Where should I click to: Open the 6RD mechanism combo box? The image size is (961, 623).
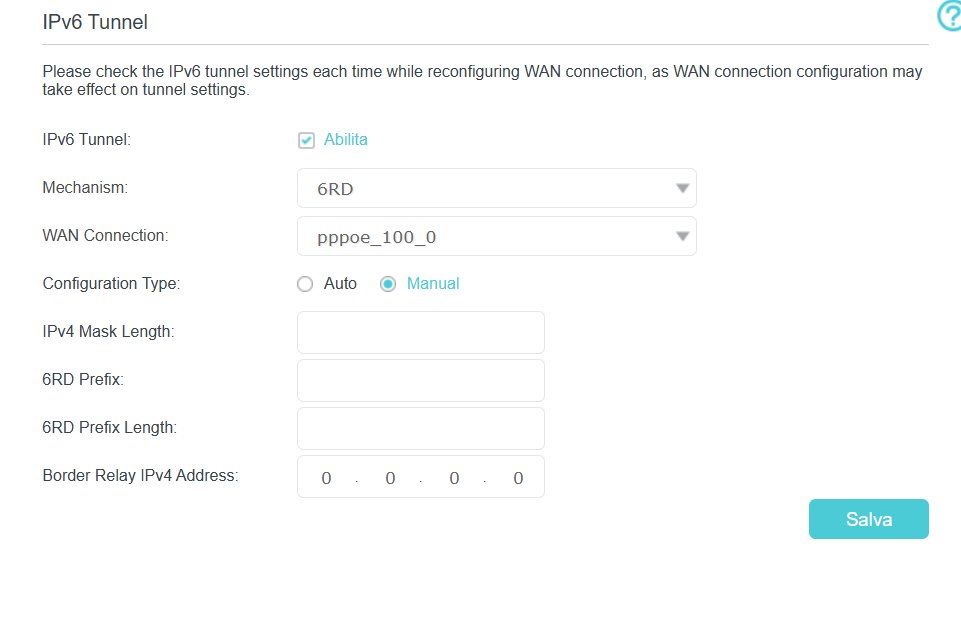496,188
